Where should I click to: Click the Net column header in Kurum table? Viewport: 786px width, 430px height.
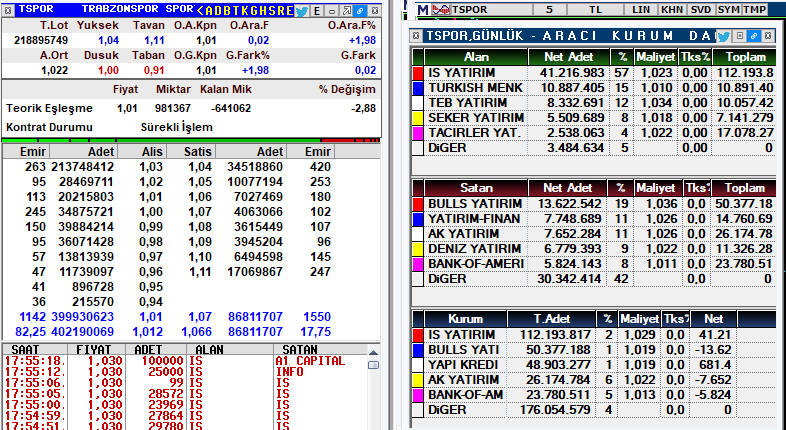click(x=713, y=319)
